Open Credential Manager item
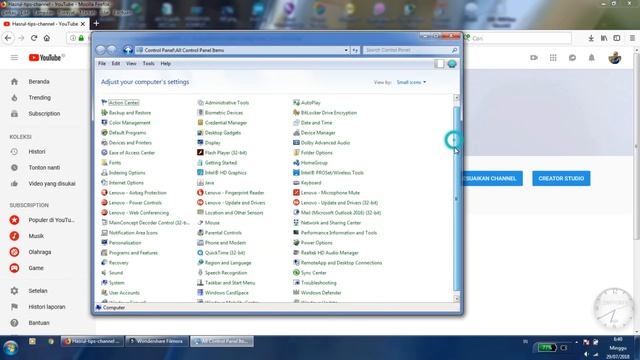Screen dimensions: 640x360 pyautogui.click(x=222, y=123)
